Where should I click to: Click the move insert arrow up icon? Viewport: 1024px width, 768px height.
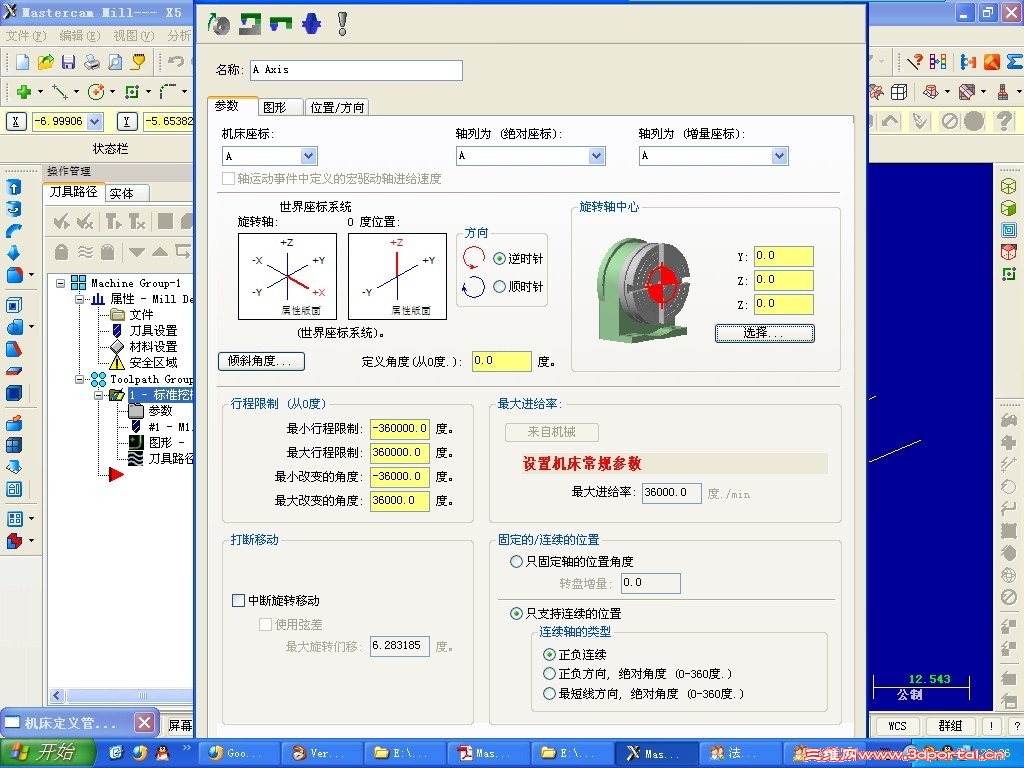click(x=160, y=252)
